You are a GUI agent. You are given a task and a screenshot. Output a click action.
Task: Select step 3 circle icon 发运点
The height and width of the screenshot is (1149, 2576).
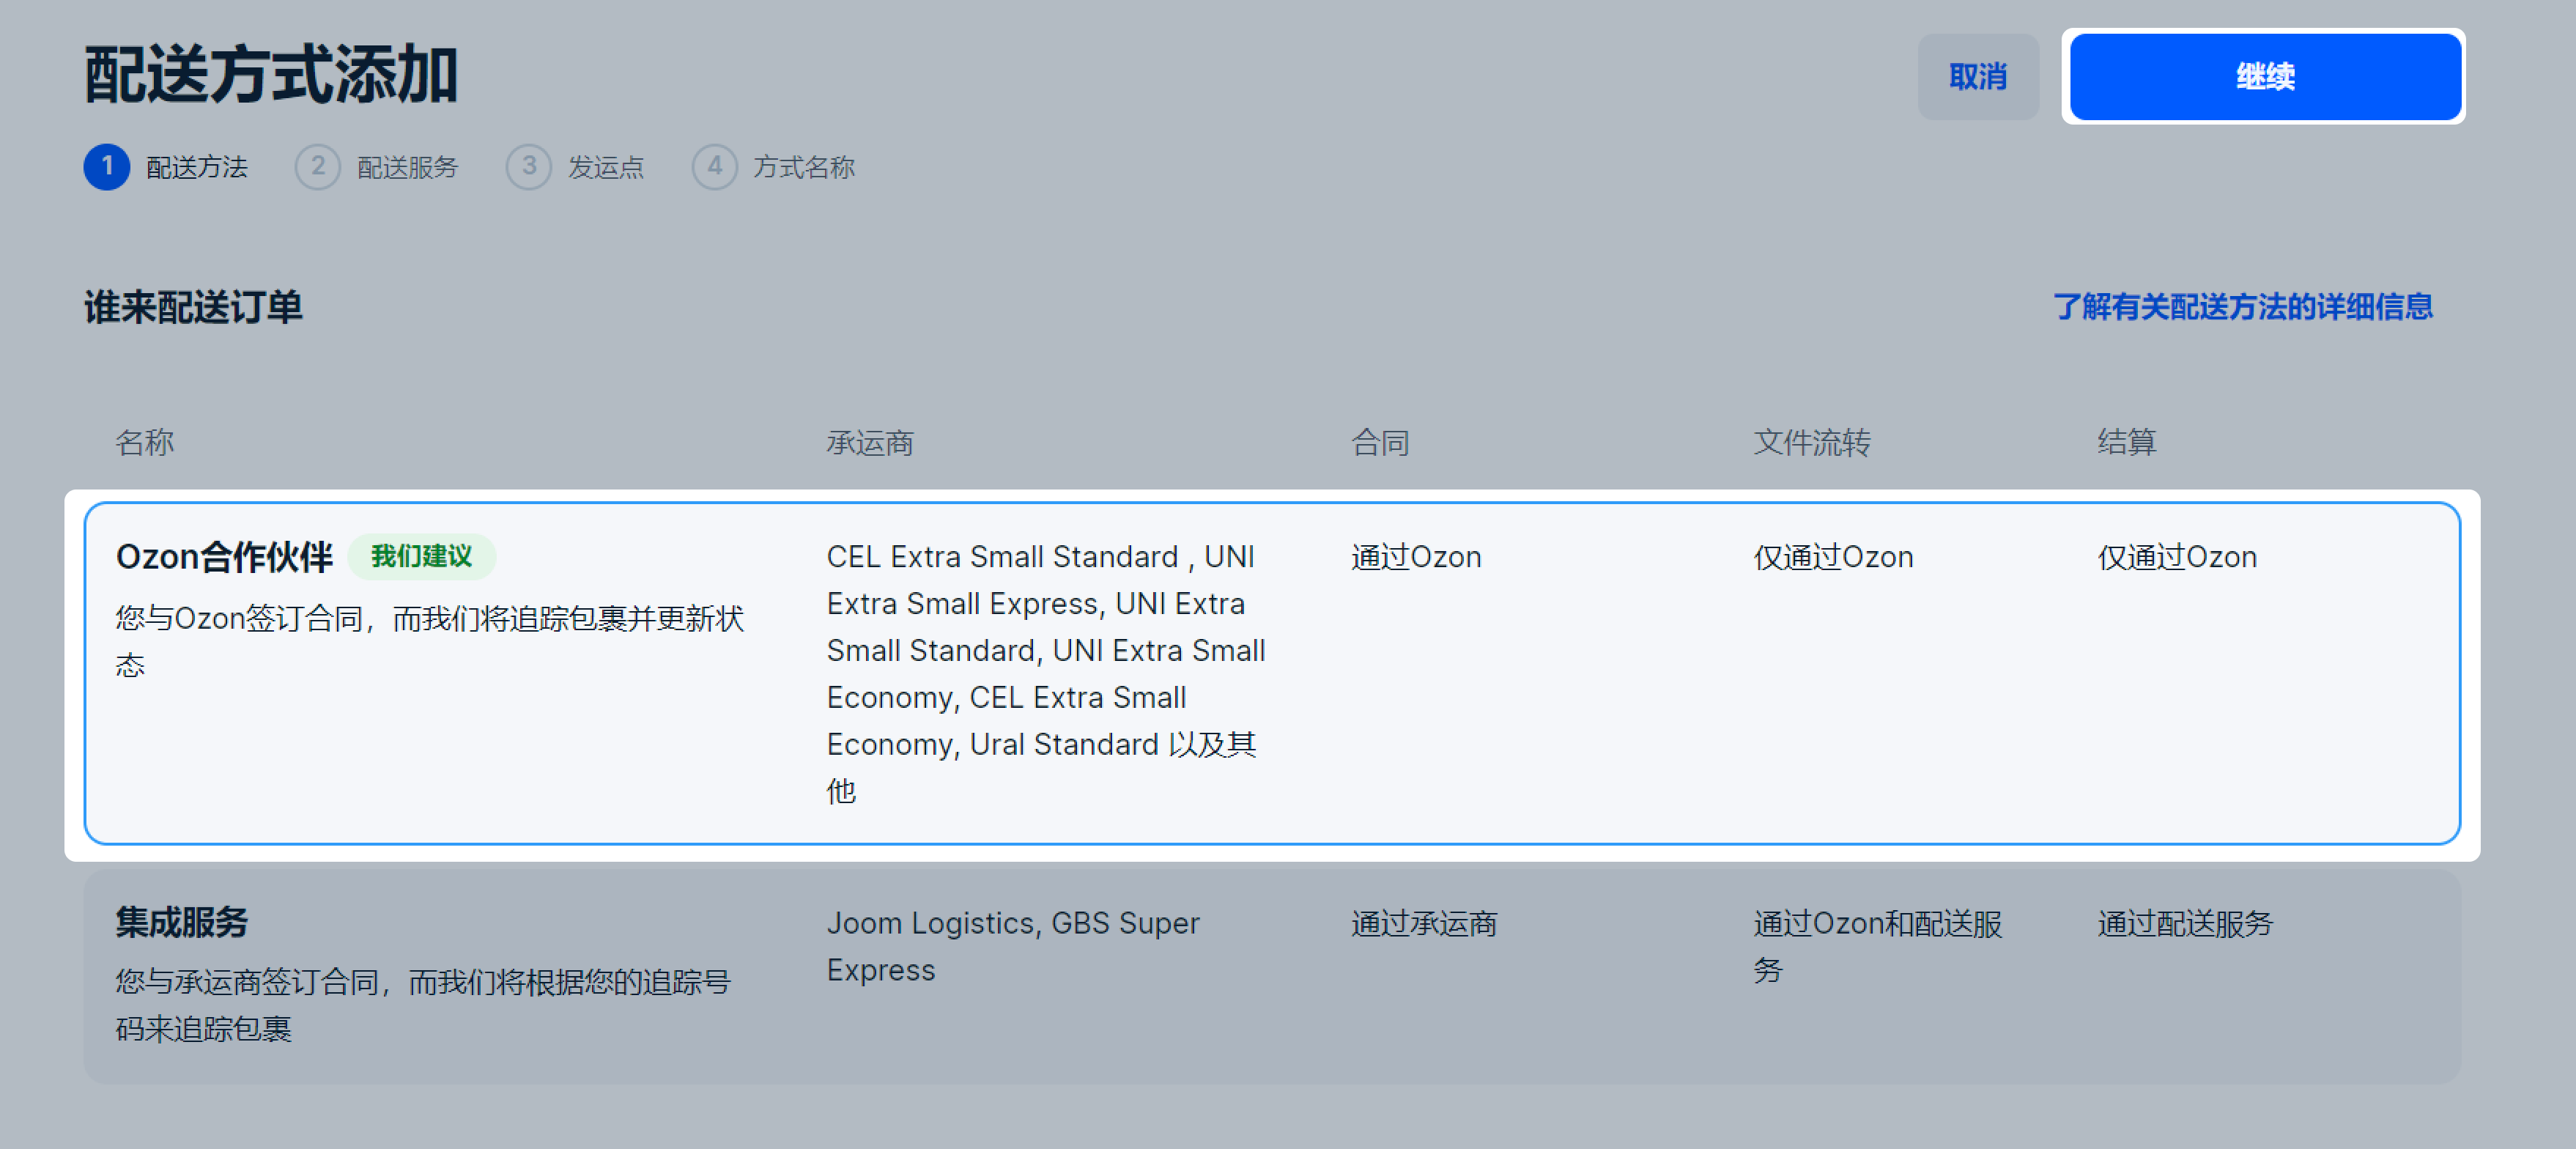pyautogui.click(x=529, y=167)
